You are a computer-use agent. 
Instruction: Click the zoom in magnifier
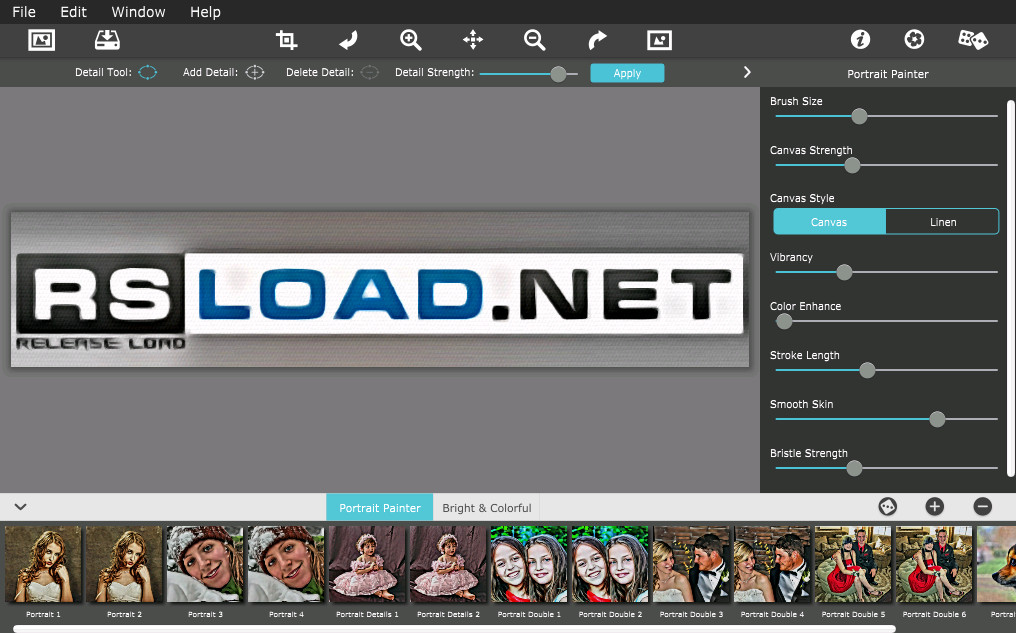tap(411, 40)
